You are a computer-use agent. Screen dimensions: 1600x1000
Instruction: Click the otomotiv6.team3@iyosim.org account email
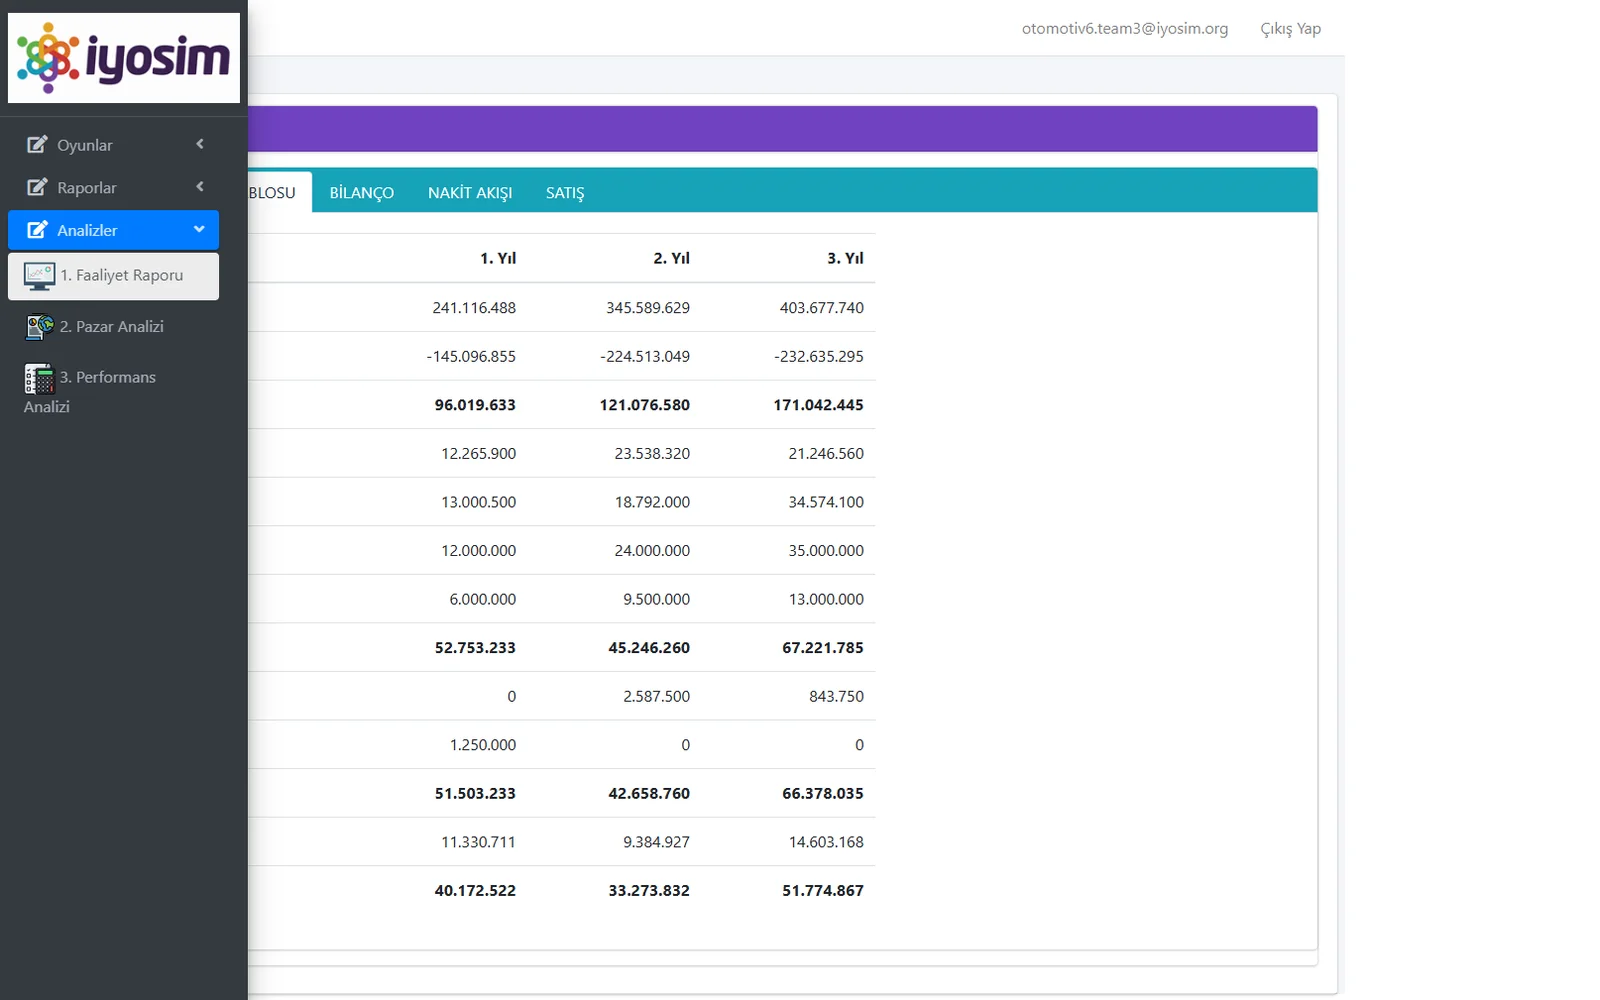[1125, 29]
